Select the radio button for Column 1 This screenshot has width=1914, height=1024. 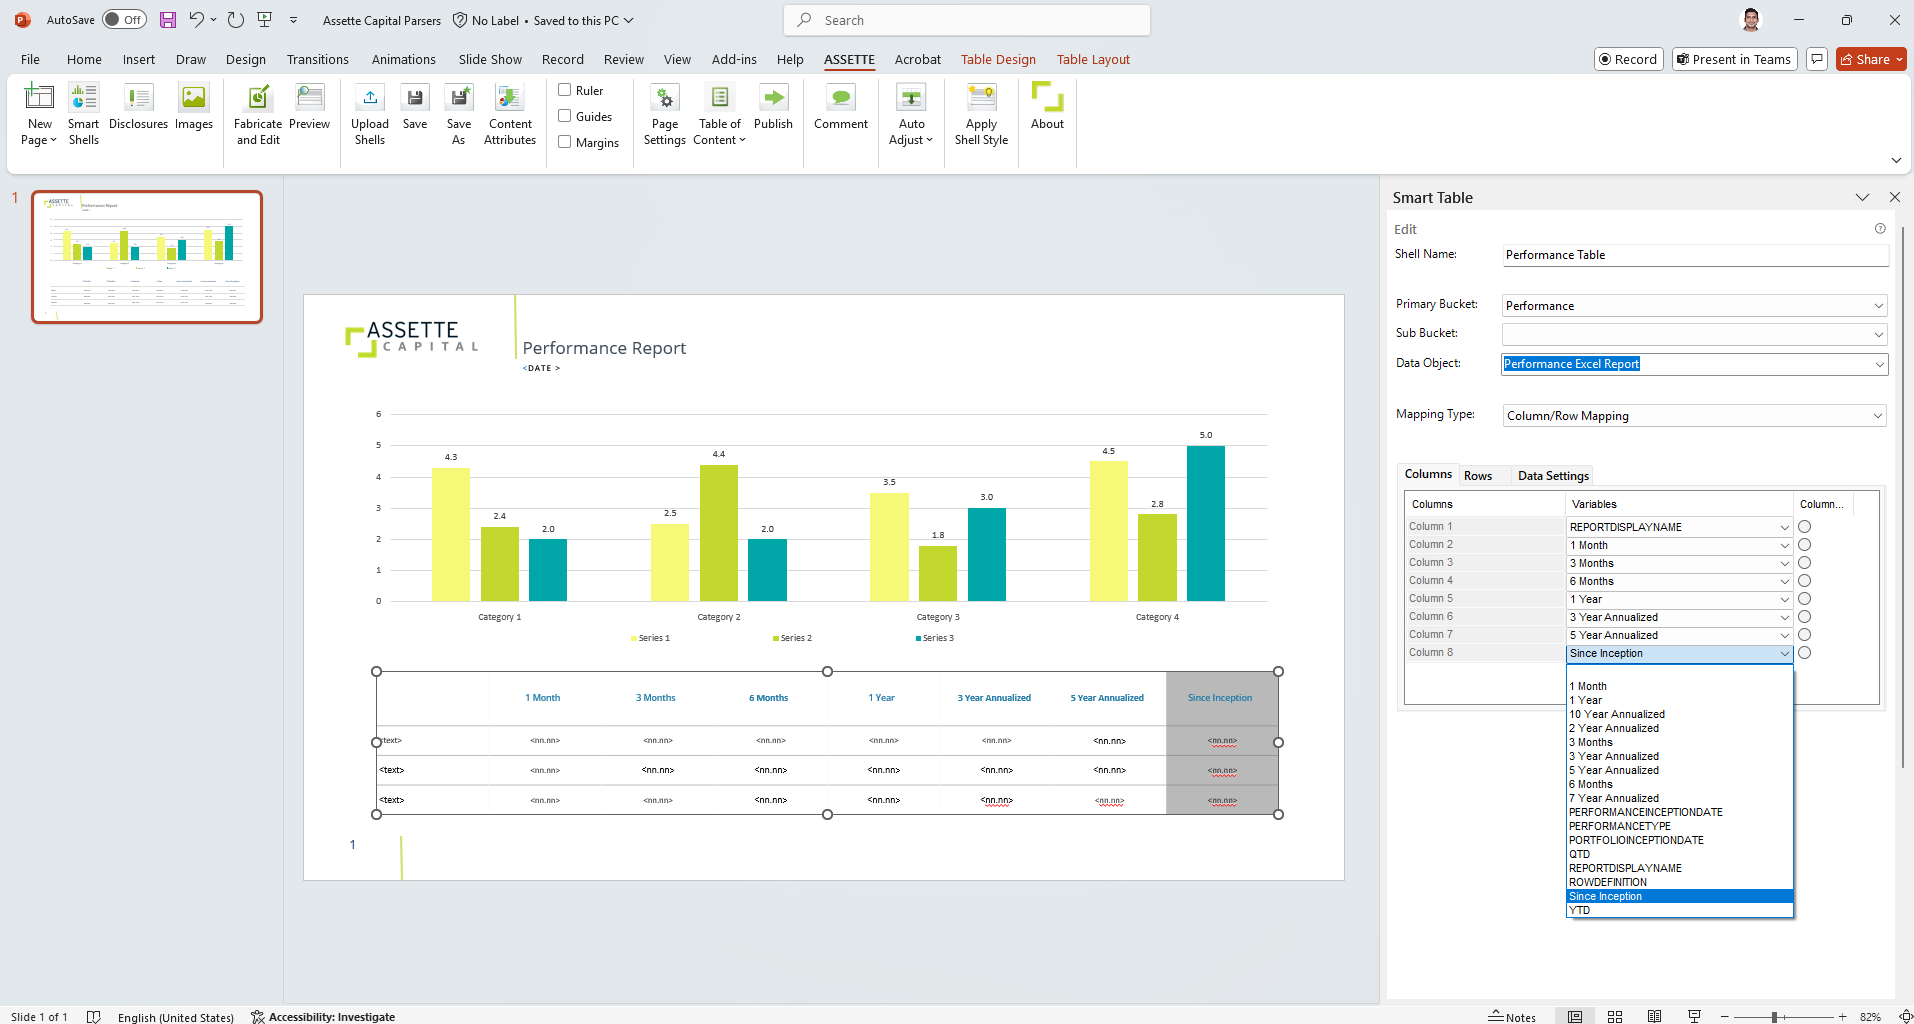[1804, 527]
